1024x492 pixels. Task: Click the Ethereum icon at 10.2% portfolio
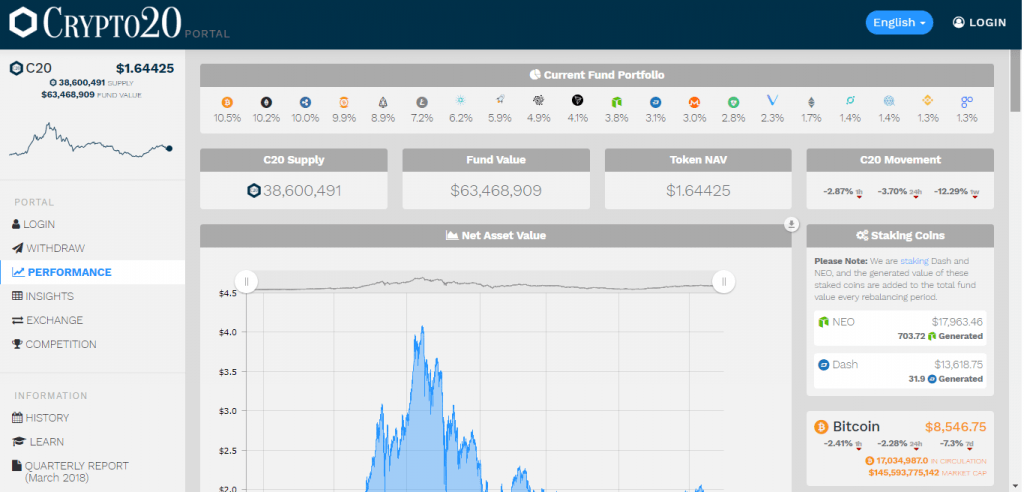[266, 102]
